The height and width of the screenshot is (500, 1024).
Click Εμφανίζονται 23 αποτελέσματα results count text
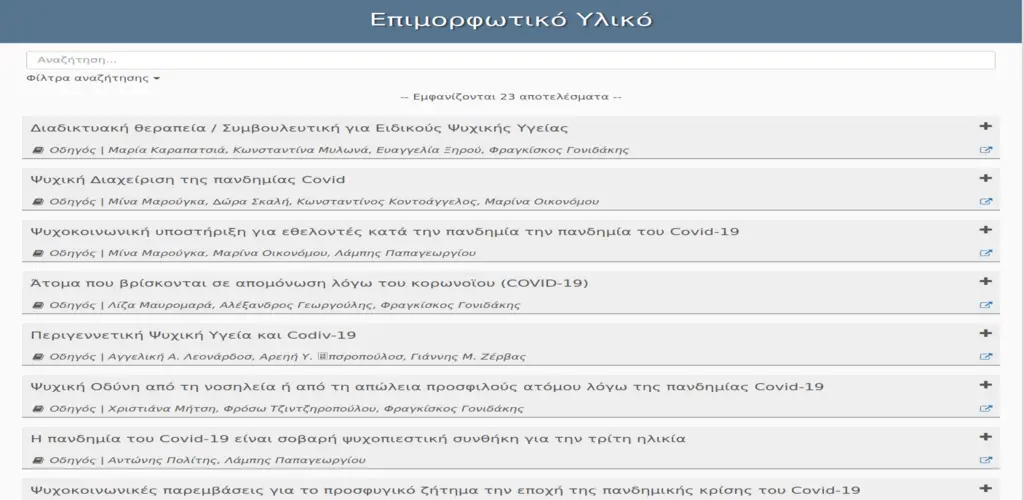[x=511, y=97]
